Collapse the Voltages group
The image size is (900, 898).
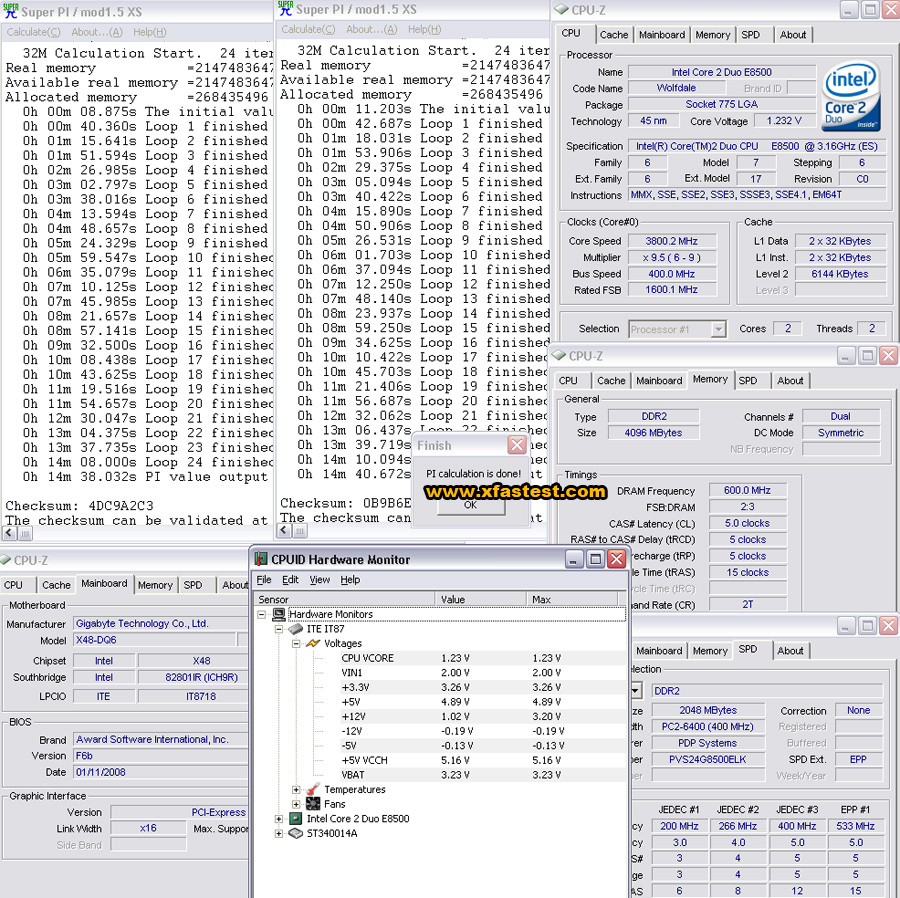click(296, 643)
